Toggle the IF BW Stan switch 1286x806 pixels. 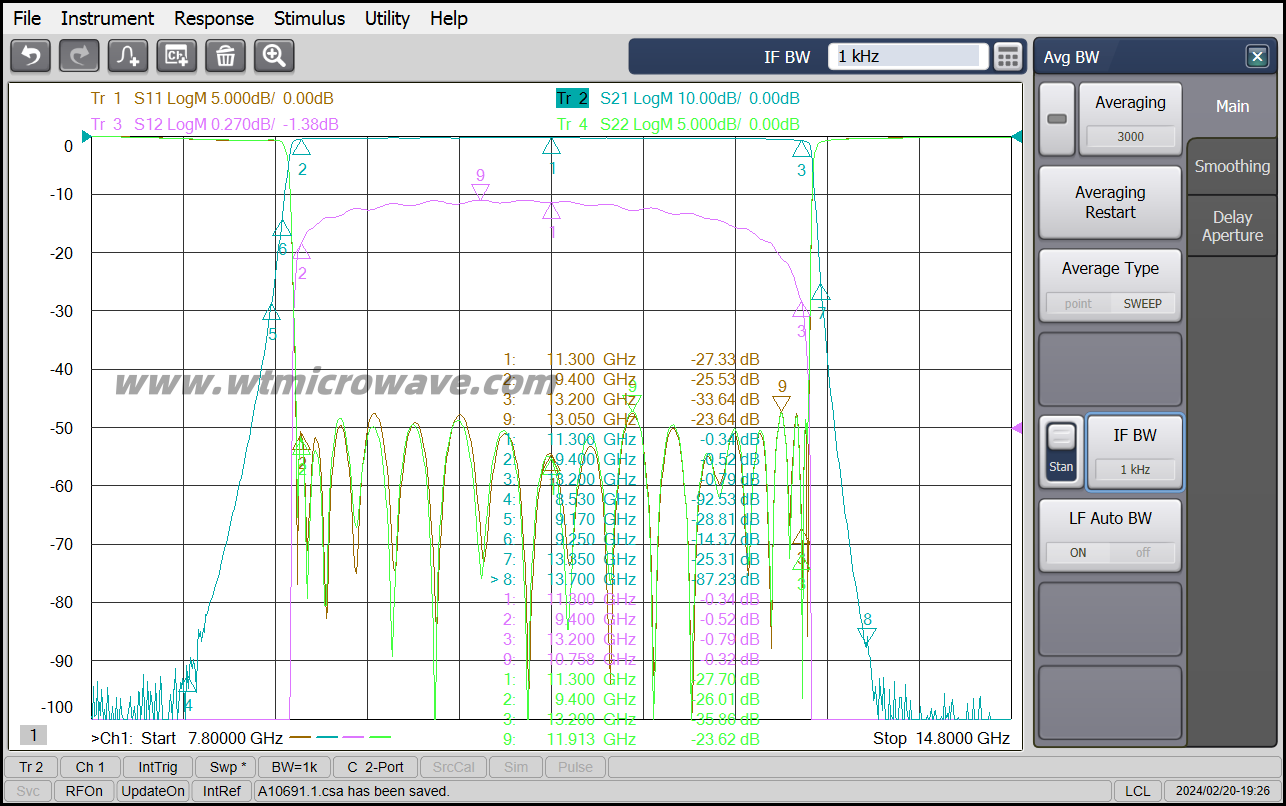coord(1061,452)
